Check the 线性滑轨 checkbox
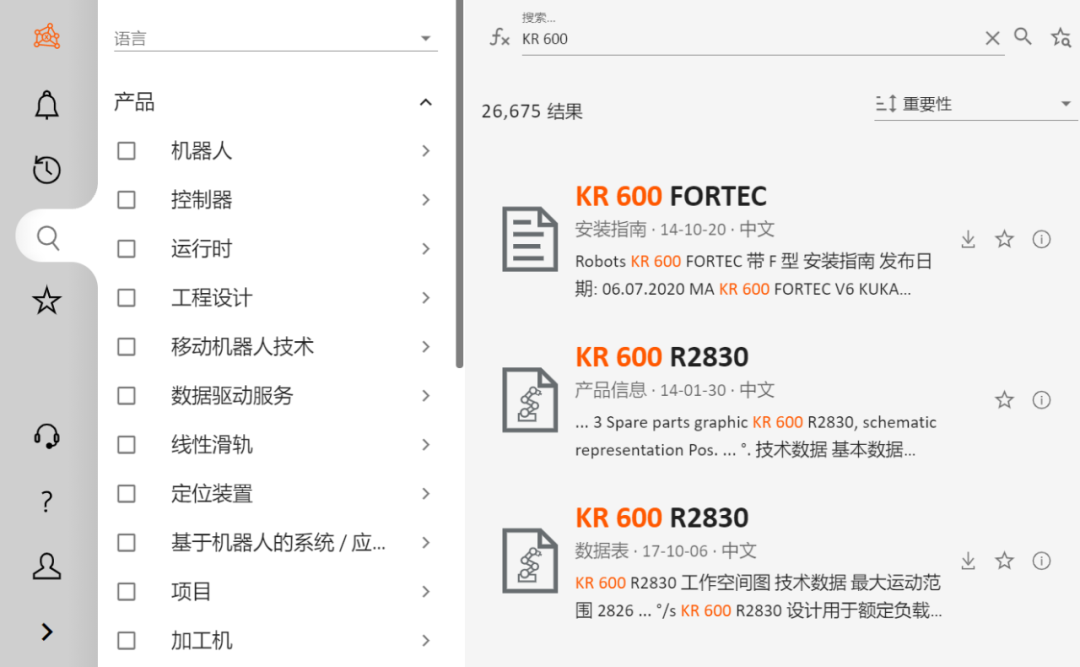 pos(126,444)
